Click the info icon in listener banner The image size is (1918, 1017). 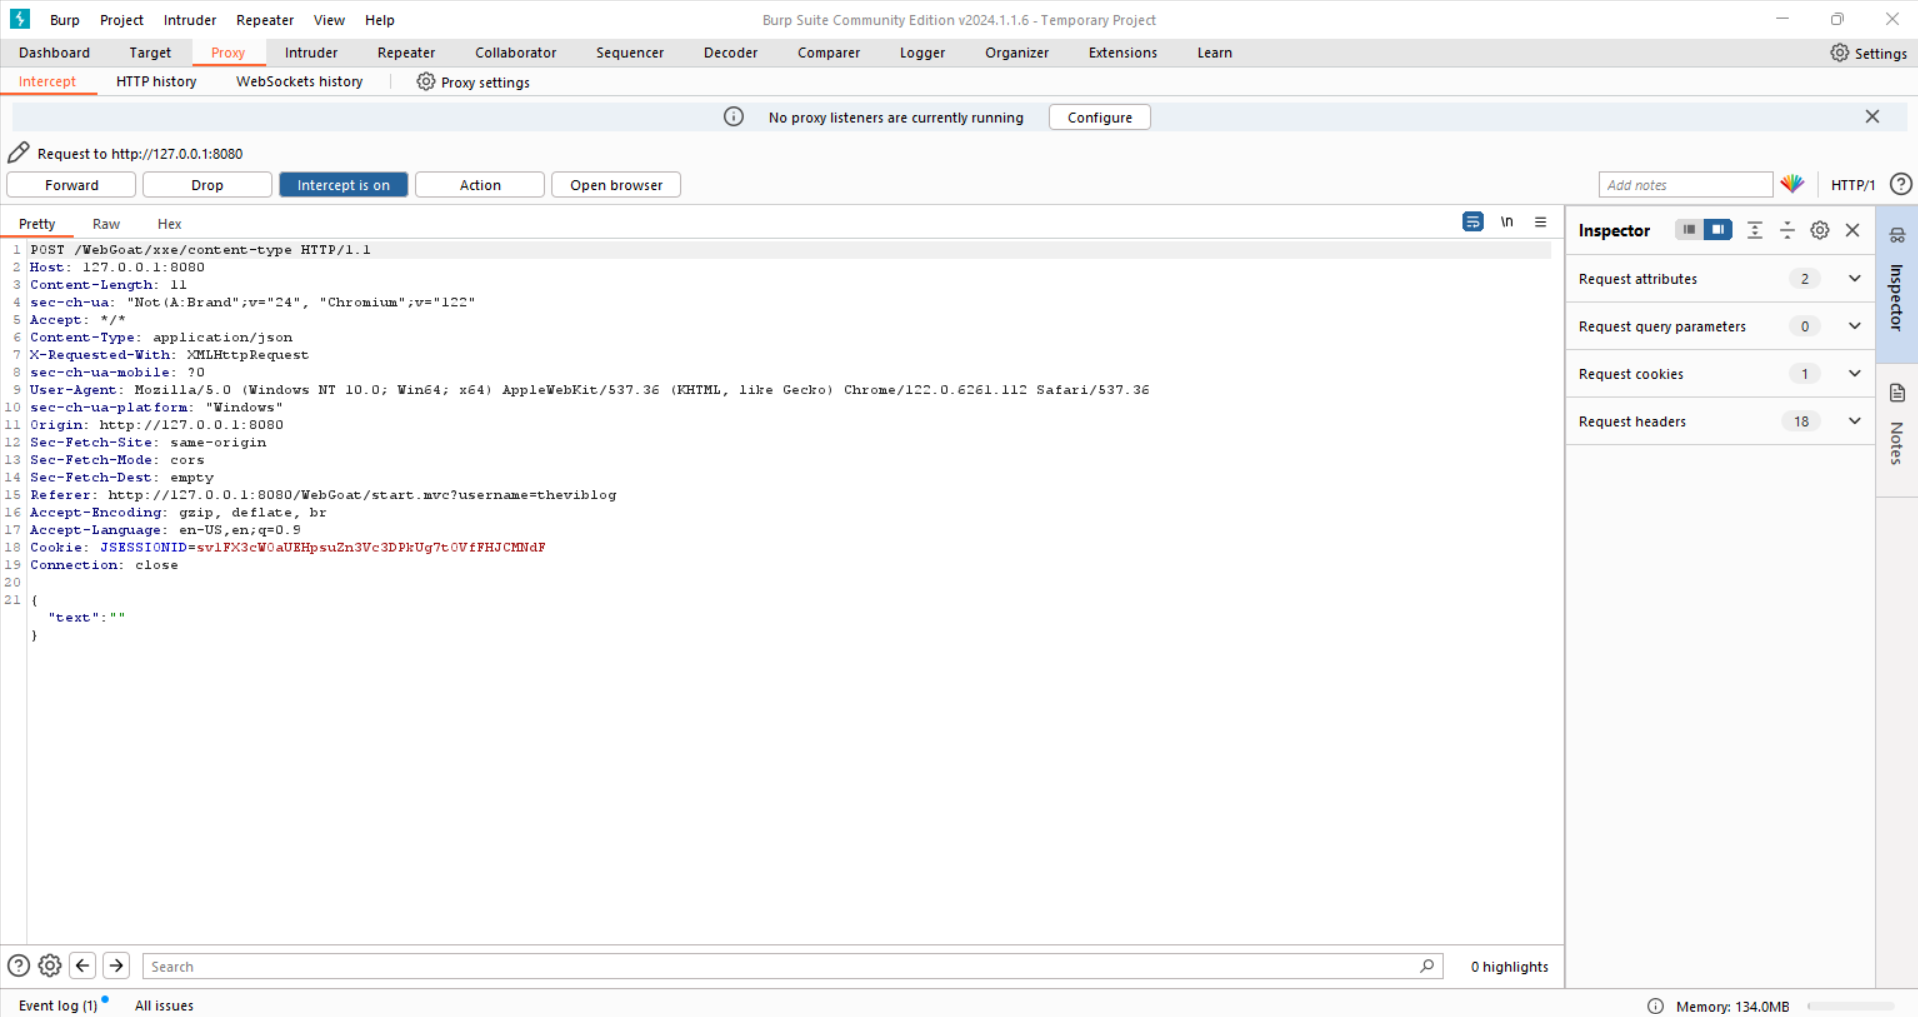click(x=734, y=117)
